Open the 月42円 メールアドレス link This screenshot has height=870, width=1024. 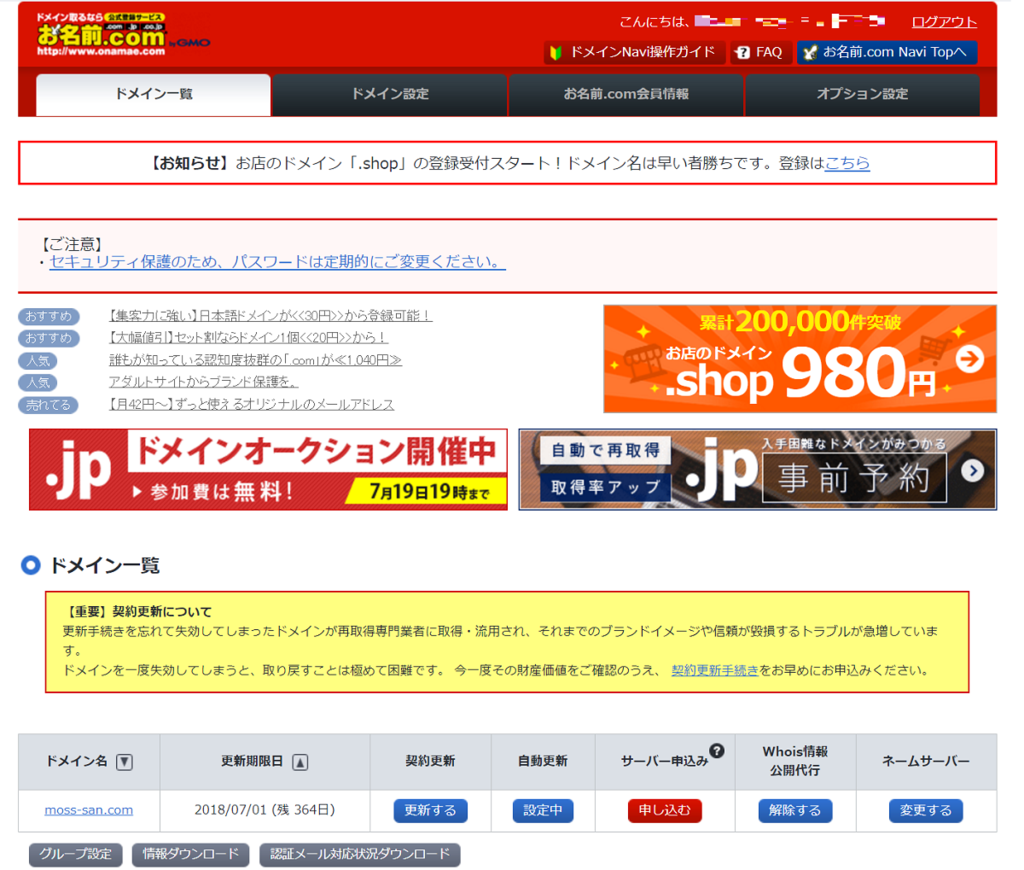251,405
